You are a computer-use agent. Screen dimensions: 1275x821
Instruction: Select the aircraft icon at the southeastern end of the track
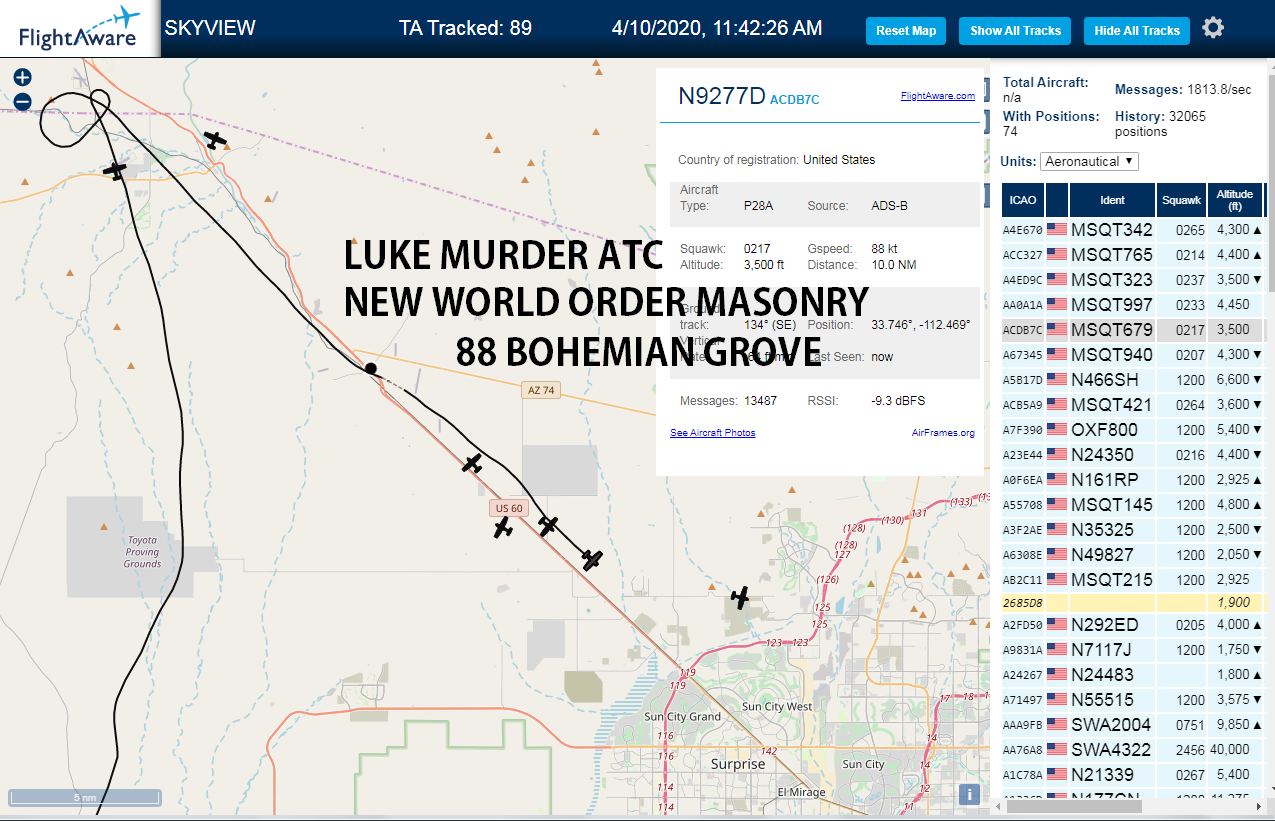click(x=592, y=560)
